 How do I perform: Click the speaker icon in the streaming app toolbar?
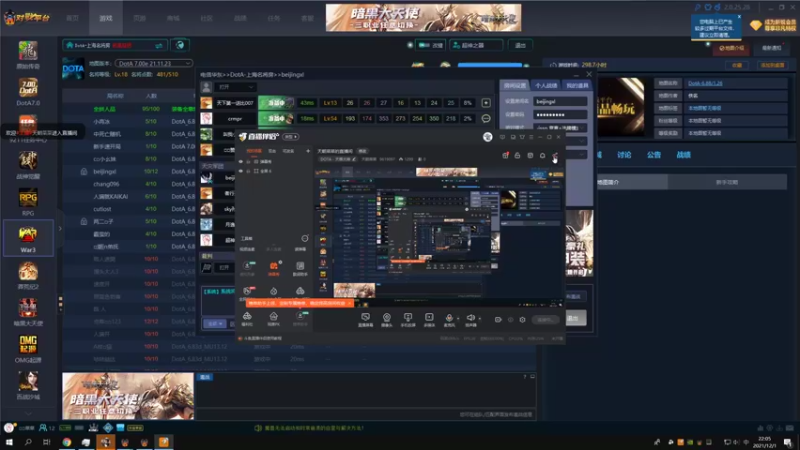click(x=470, y=318)
